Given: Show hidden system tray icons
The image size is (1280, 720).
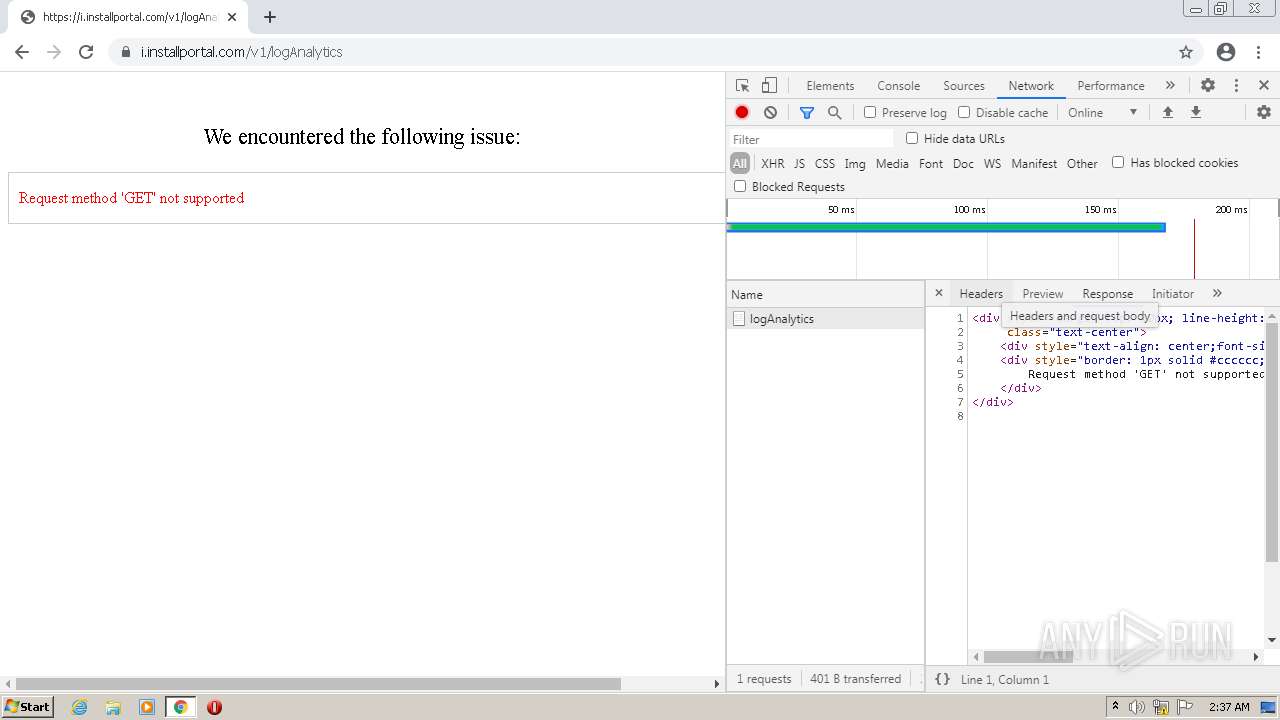Looking at the screenshot, I should (x=1116, y=707).
